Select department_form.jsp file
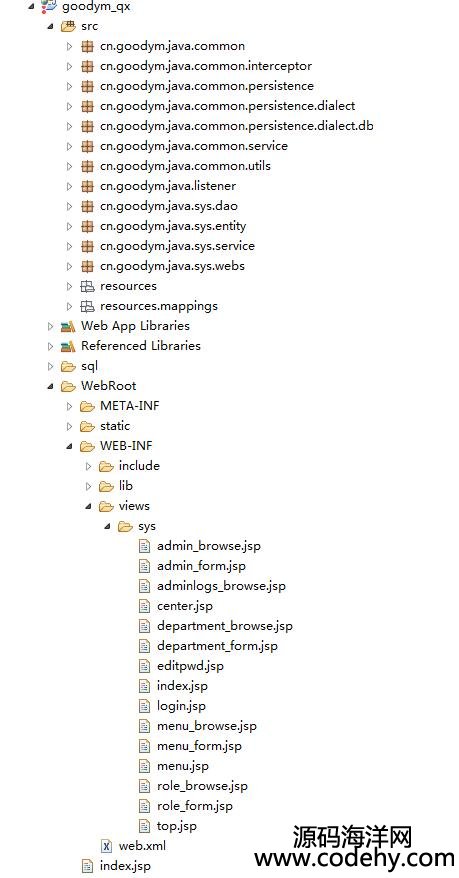459x878 pixels. pos(217,646)
